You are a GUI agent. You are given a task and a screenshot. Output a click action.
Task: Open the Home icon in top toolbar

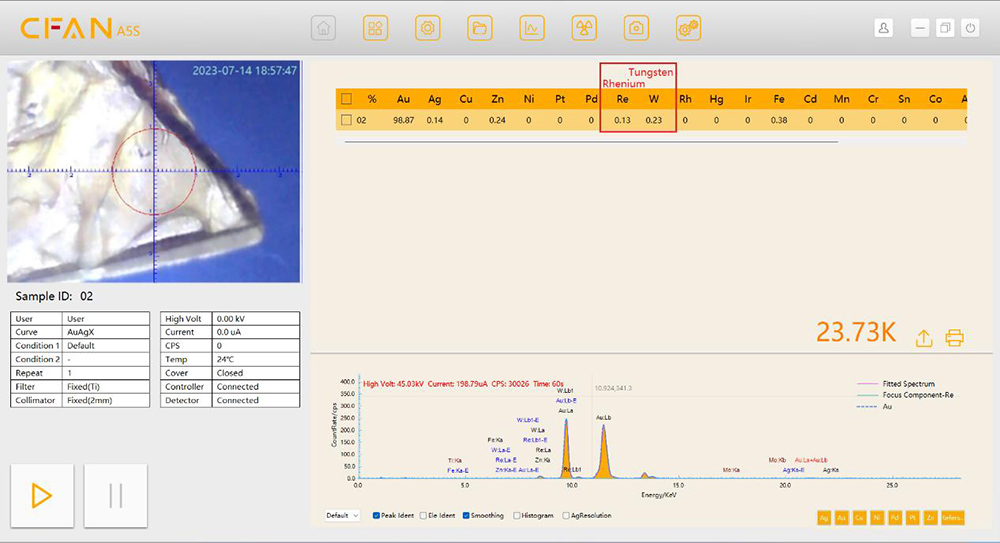pyautogui.click(x=323, y=28)
